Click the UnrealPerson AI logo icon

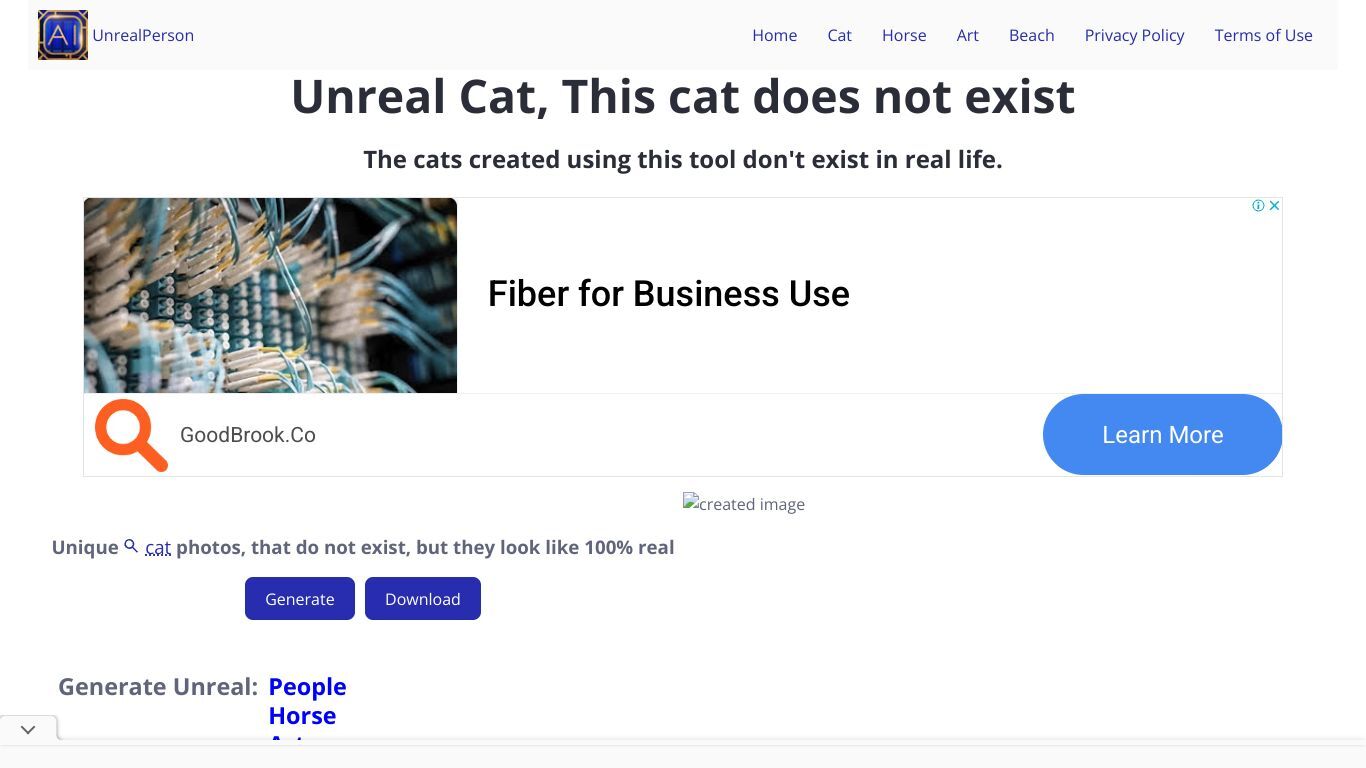(x=63, y=35)
